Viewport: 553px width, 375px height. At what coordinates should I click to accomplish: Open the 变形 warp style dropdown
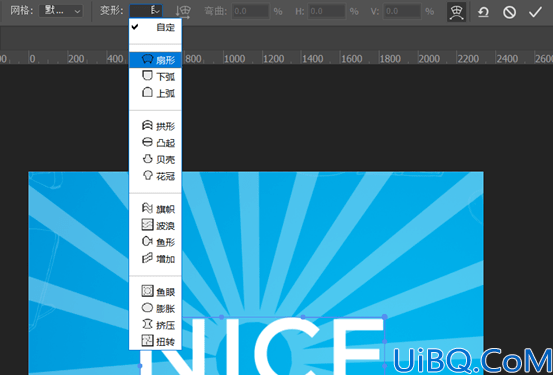[146, 11]
